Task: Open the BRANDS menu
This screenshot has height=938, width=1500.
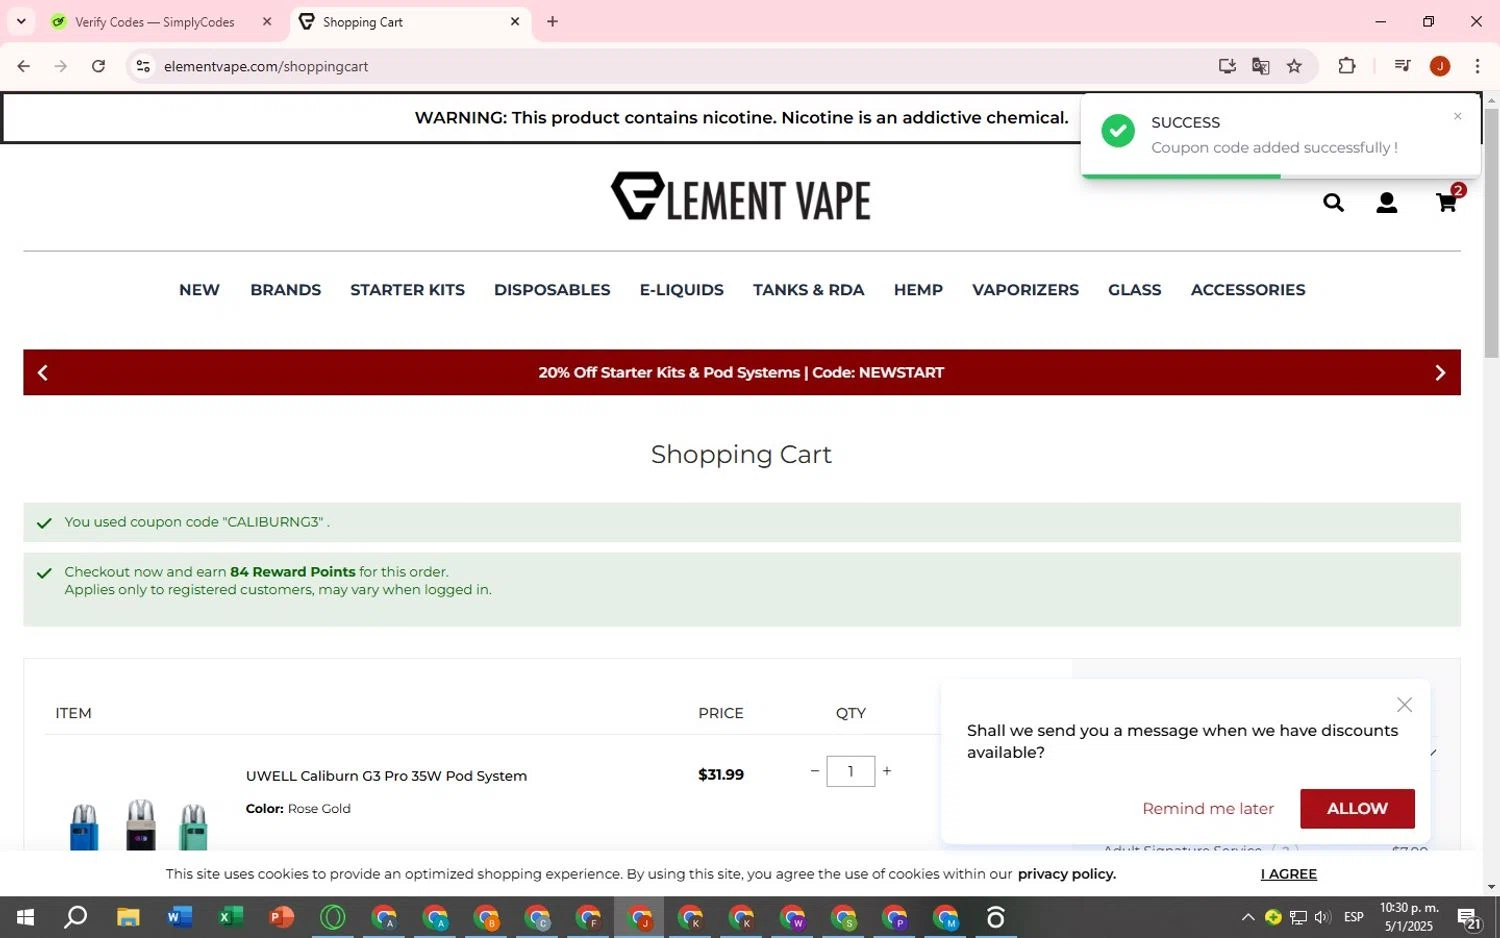Action: coord(285,290)
